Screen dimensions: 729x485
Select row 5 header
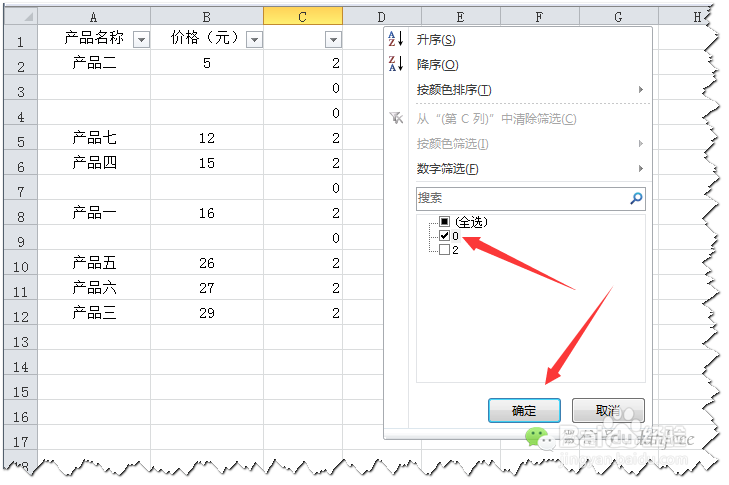tap(21, 138)
